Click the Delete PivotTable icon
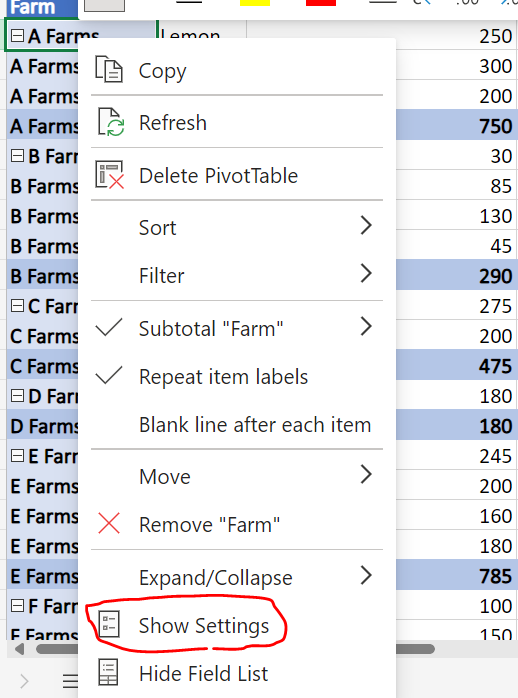The image size is (518, 698). coord(109,175)
